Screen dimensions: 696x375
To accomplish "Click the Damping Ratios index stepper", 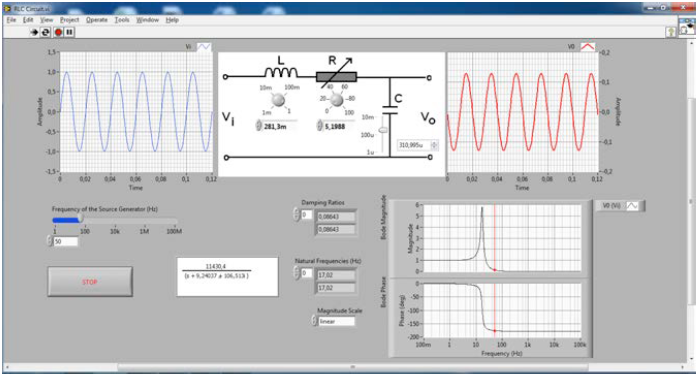I will tap(297, 215).
